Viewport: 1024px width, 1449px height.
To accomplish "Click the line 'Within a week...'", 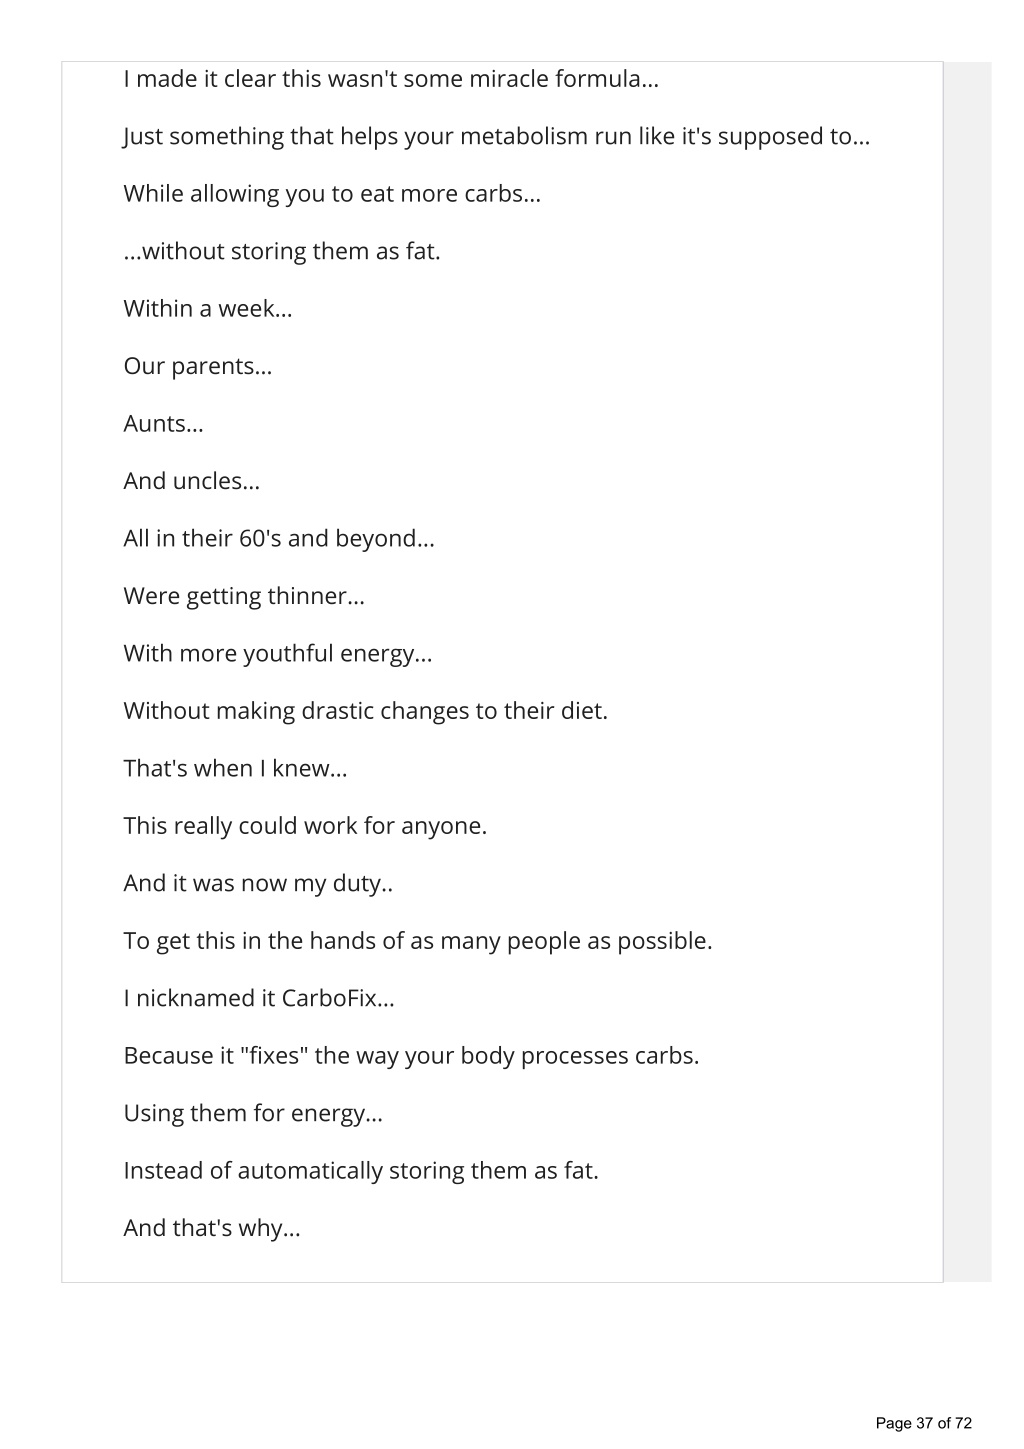I will pos(208,308).
